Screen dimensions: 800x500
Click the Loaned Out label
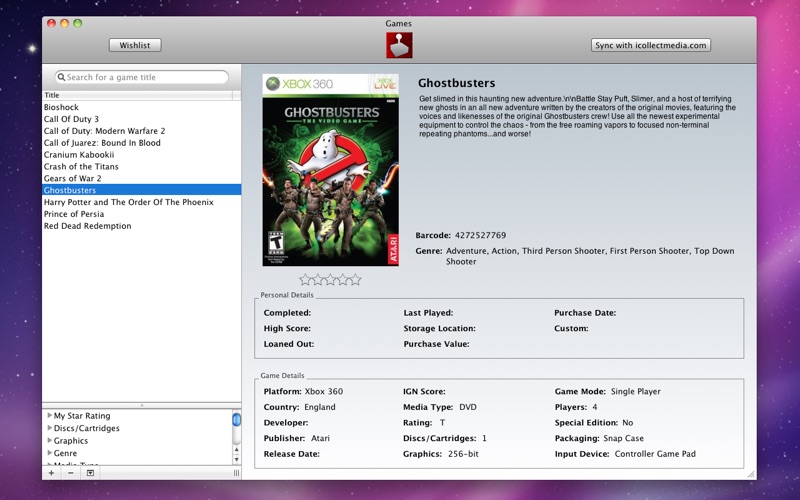[289, 344]
